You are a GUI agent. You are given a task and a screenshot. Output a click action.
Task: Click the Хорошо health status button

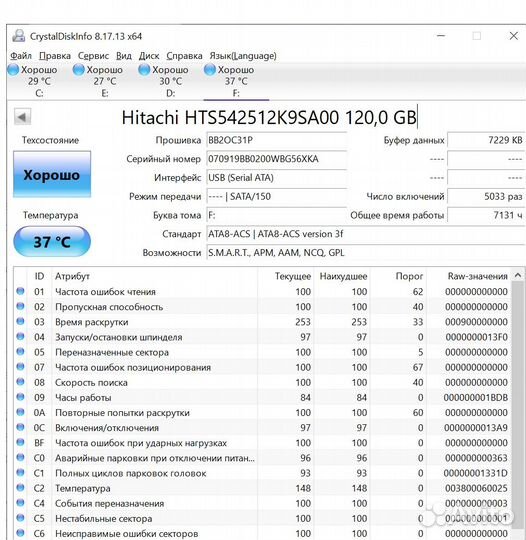pyautogui.click(x=52, y=175)
